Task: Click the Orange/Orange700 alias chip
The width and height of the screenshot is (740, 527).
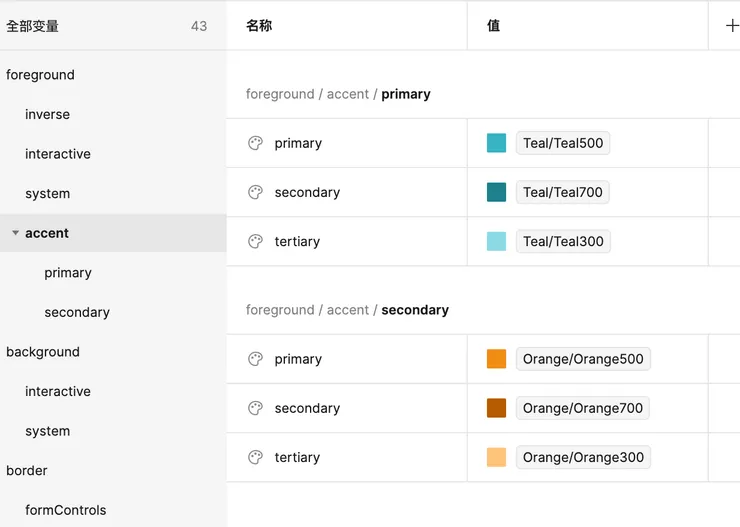Action: pos(583,408)
